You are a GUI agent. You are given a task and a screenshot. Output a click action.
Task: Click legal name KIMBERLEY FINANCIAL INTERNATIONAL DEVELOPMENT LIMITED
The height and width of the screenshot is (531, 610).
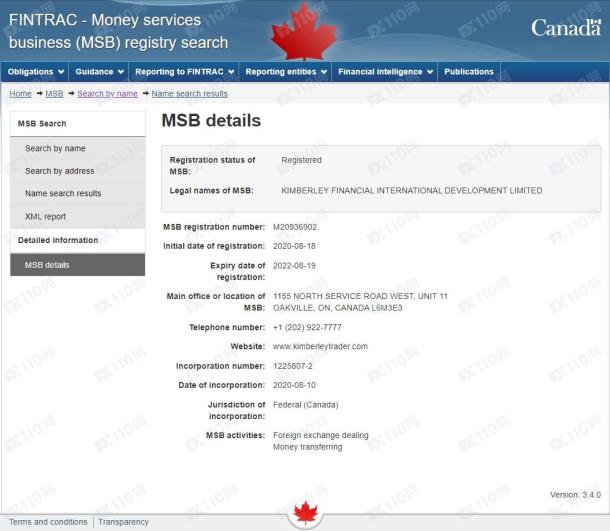[x=412, y=191]
